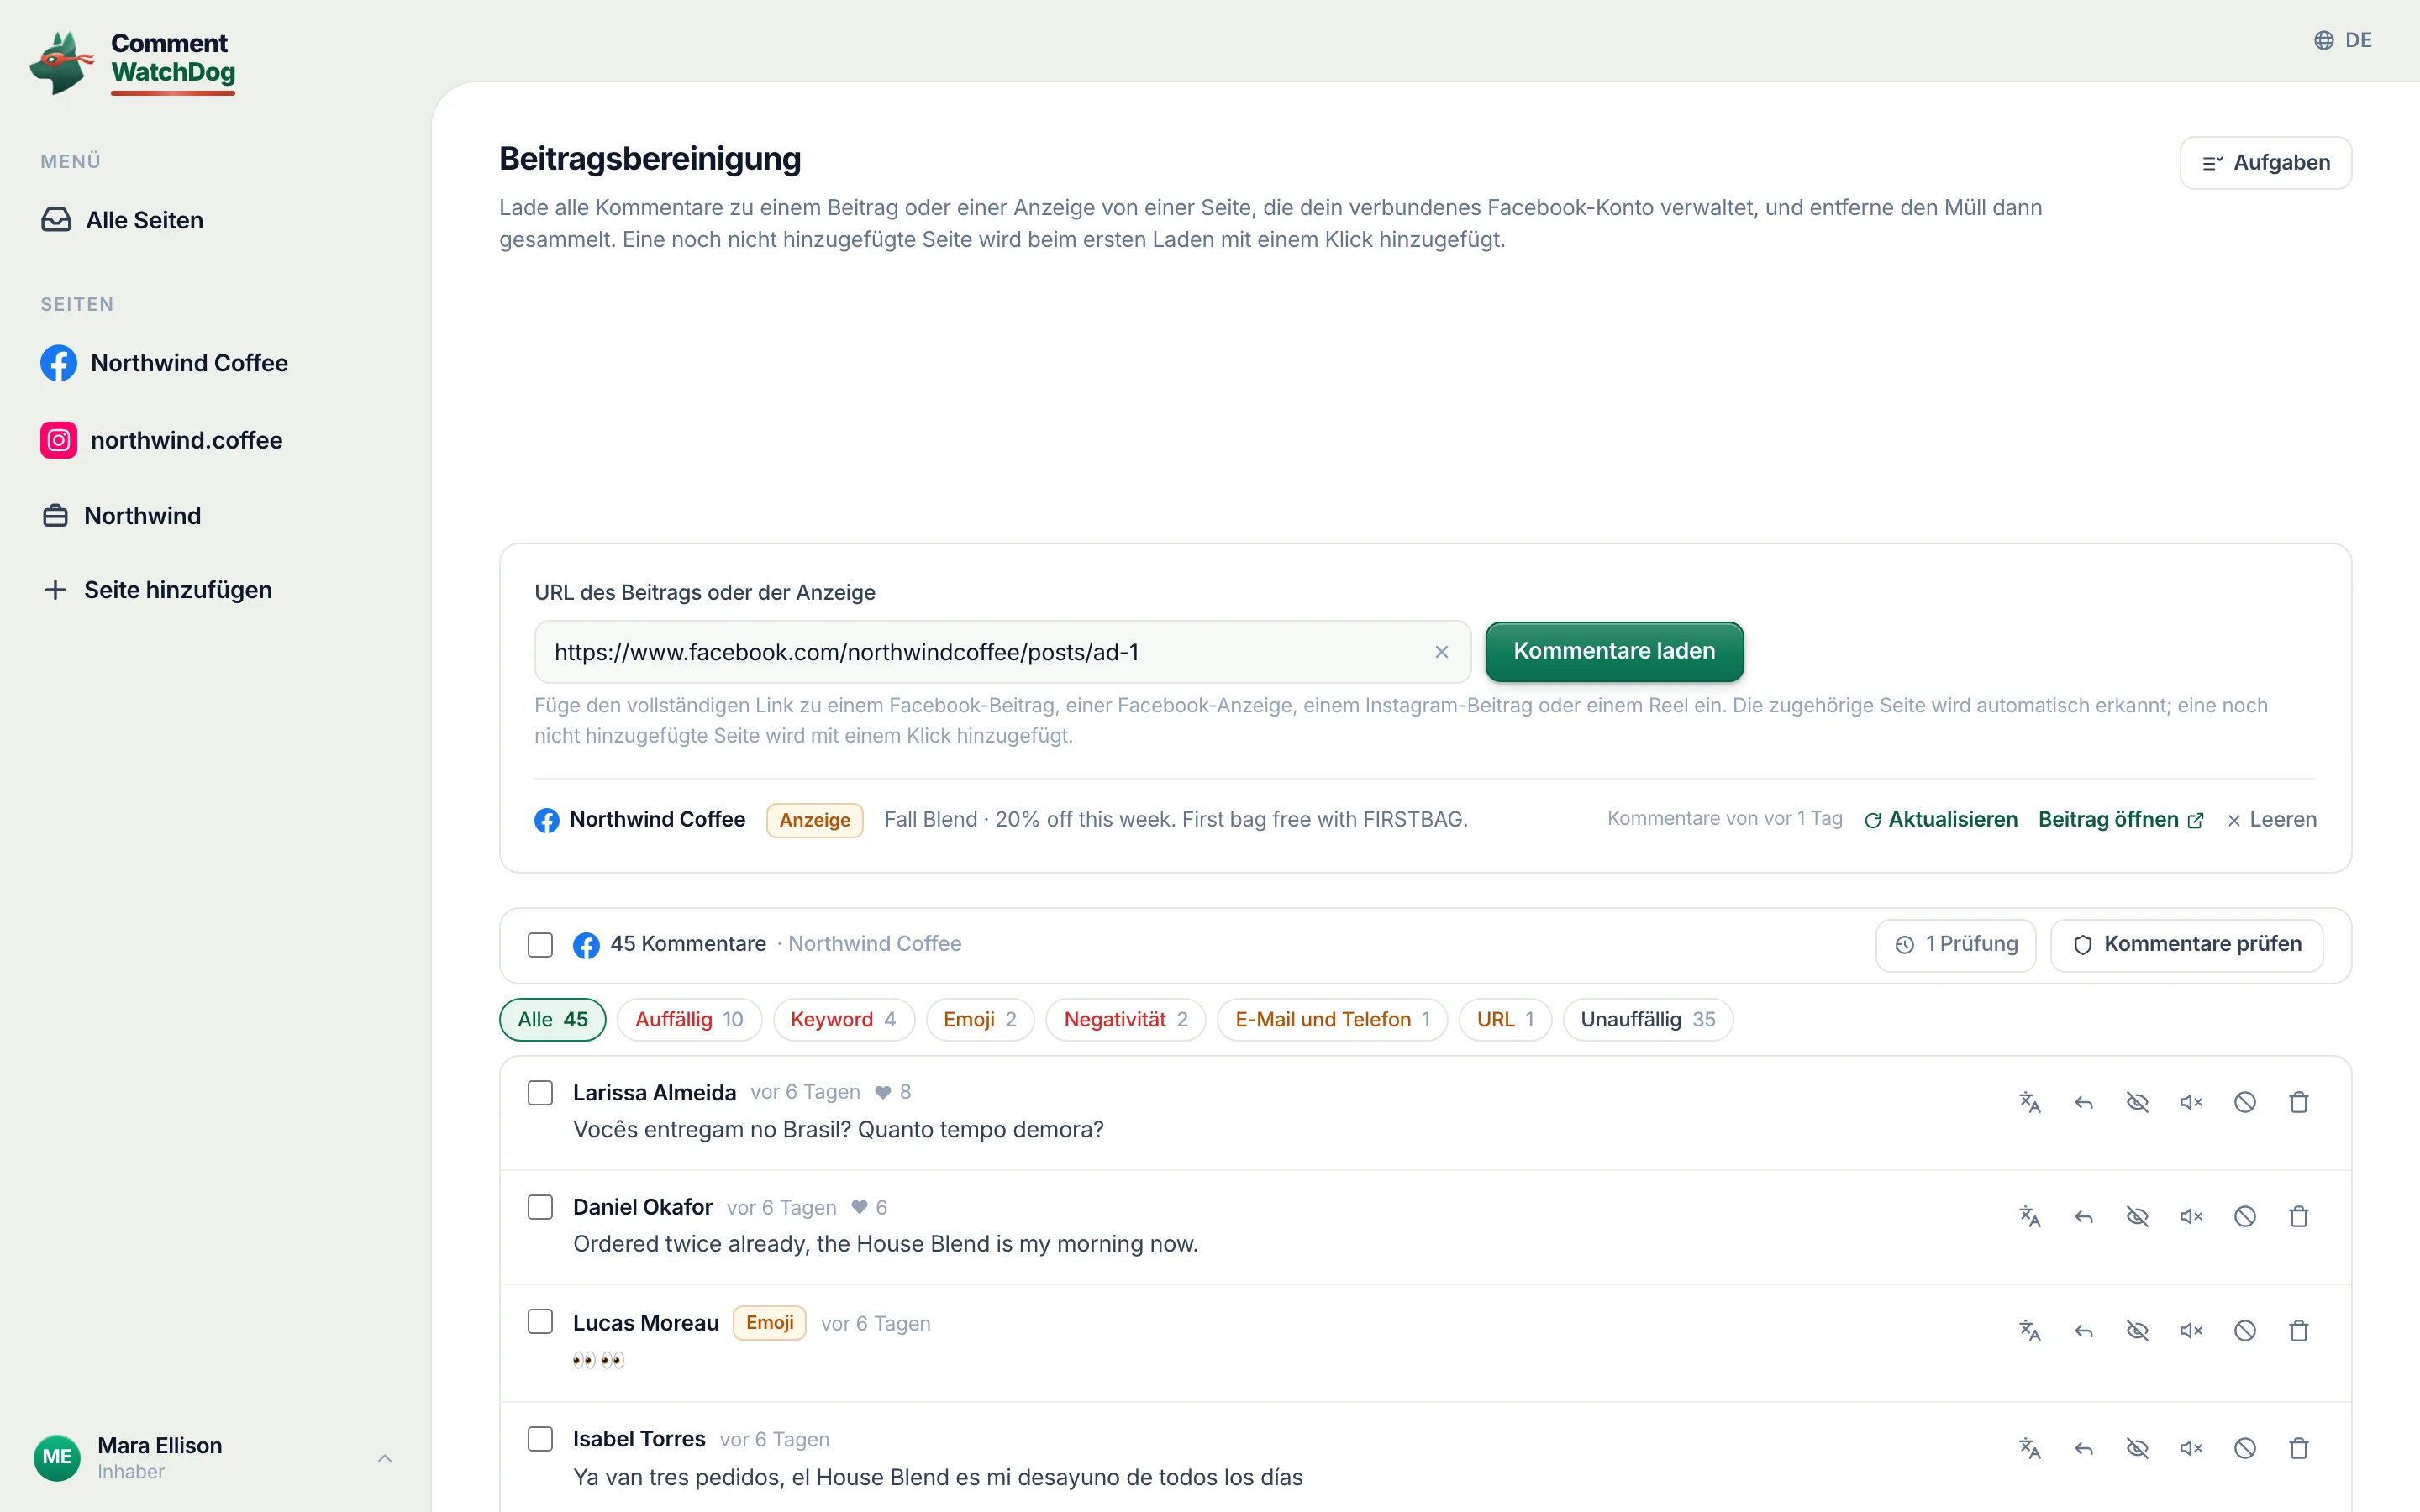Viewport: 2420px width, 1512px height.
Task: Click Aktualisieren to refresh comments
Action: coord(1940,819)
